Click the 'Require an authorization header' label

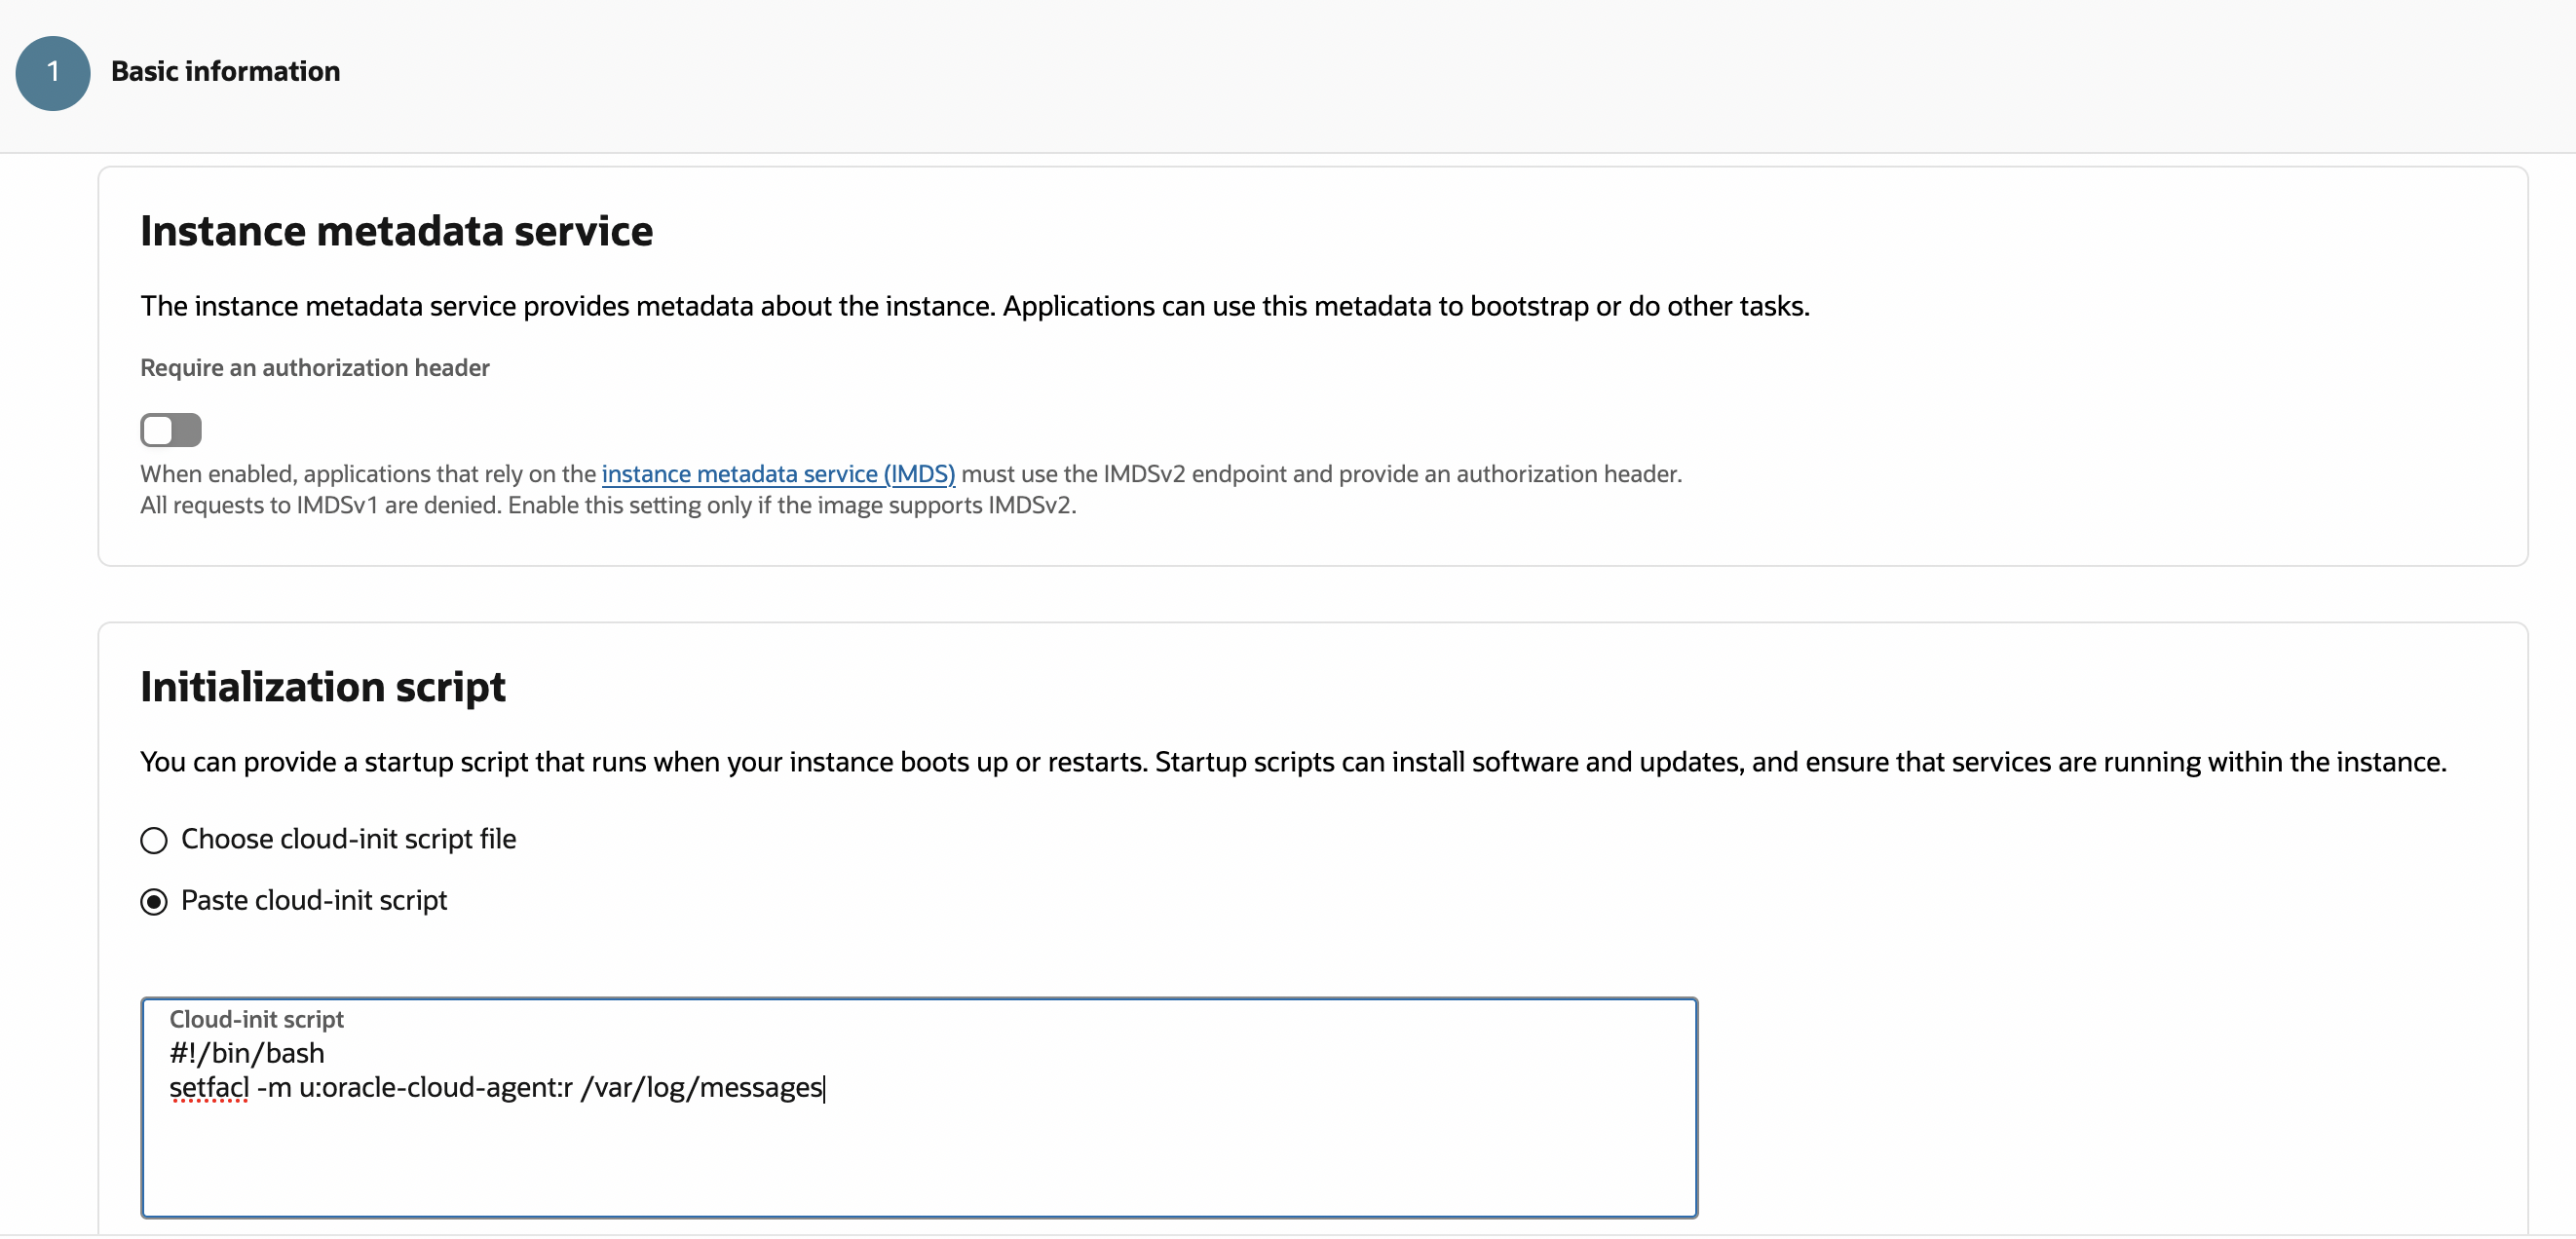pyautogui.click(x=315, y=368)
